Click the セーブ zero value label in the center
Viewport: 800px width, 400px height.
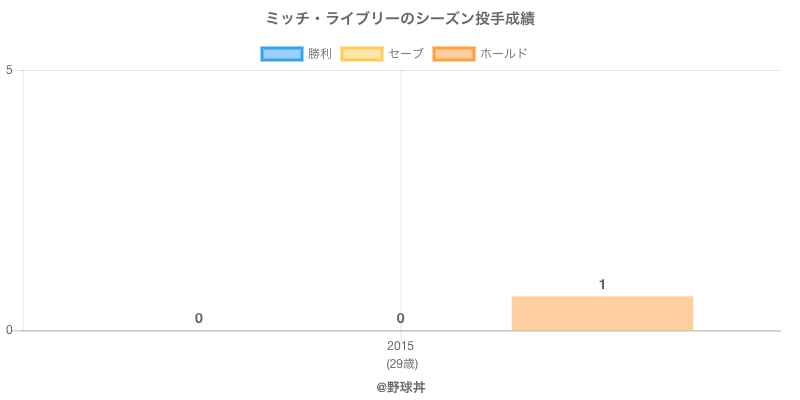coord(400,319)
